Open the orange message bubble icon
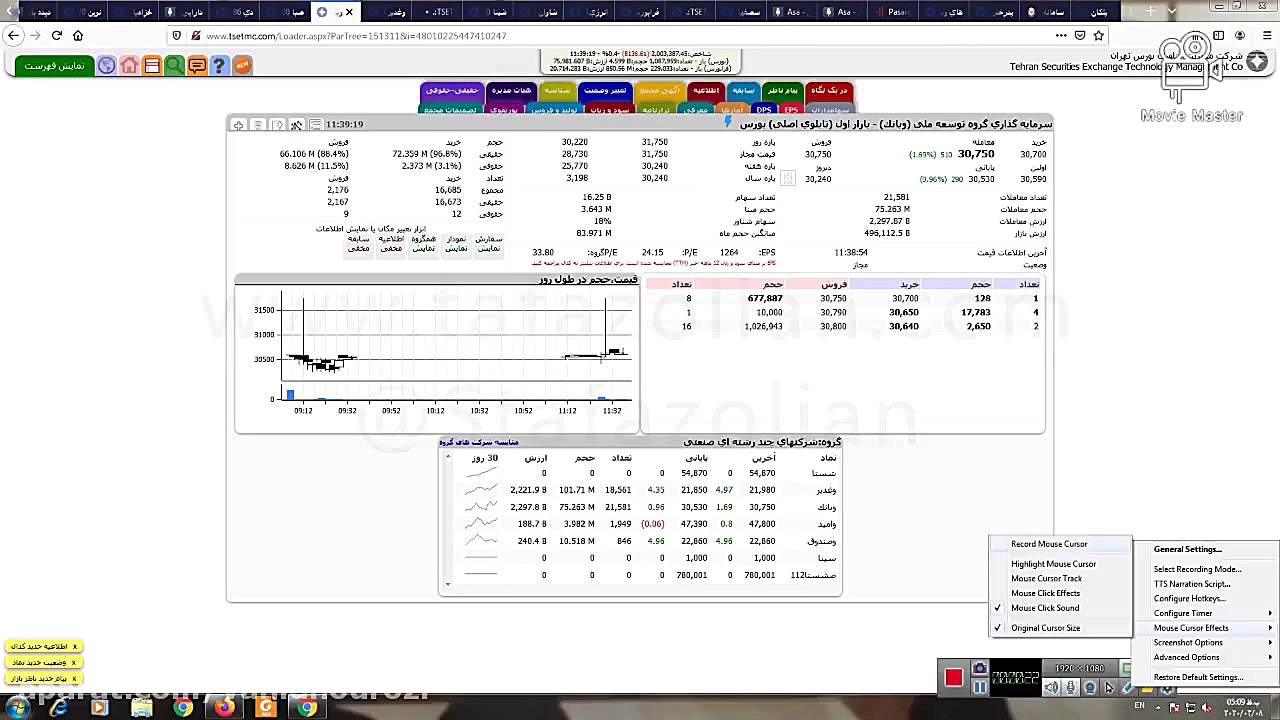Screen dimensions: 1280x720 pos(197,66)
